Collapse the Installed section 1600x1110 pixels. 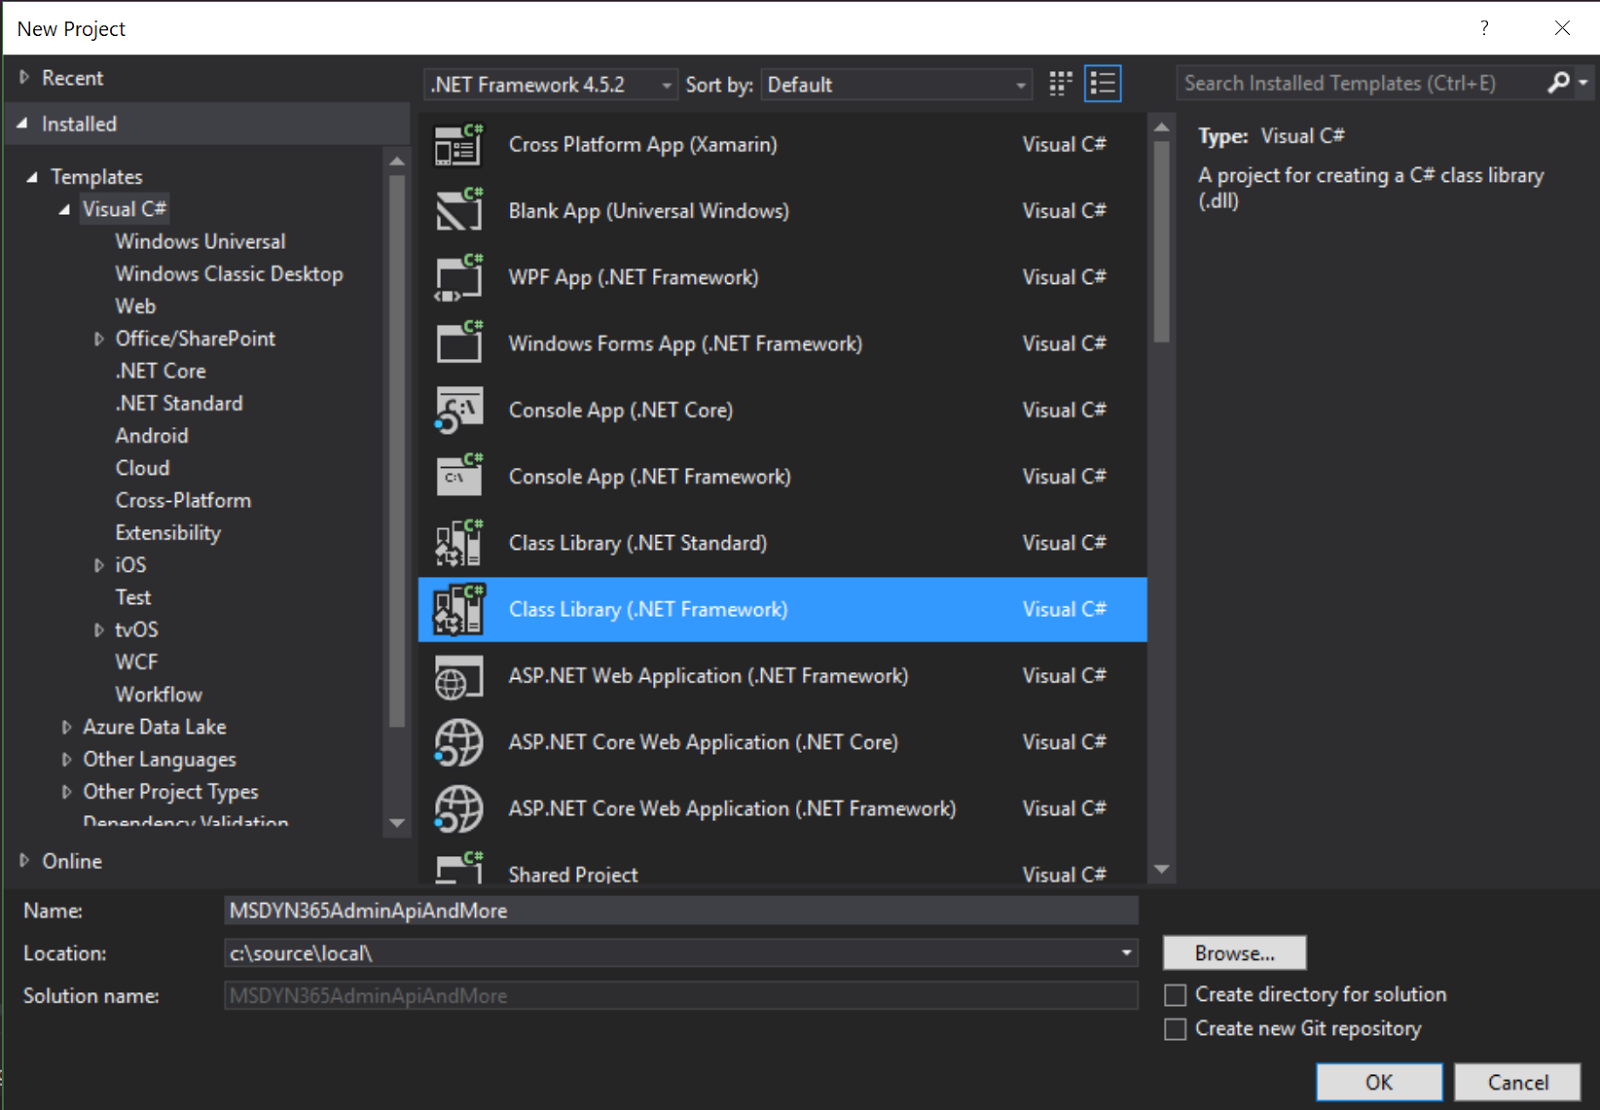pyautogui.click(x=23, y=123)
